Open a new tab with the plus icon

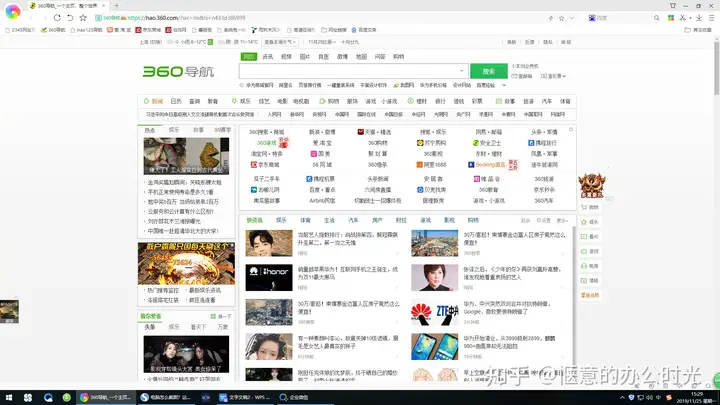coord(117,6)
